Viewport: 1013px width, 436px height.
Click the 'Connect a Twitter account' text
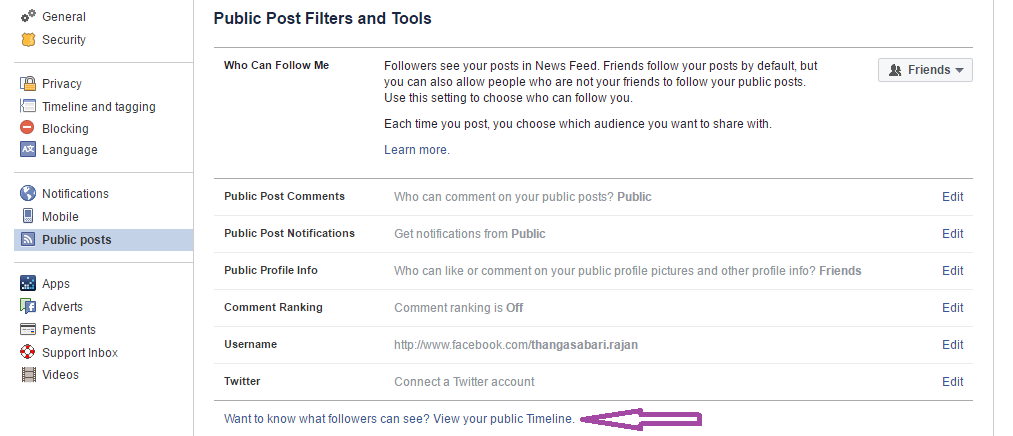click(465, 382)
